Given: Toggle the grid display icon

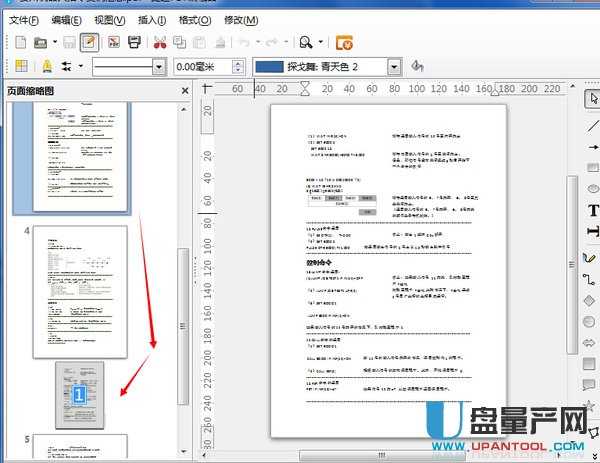Looking at the screenshot, I should coord(21,67).
